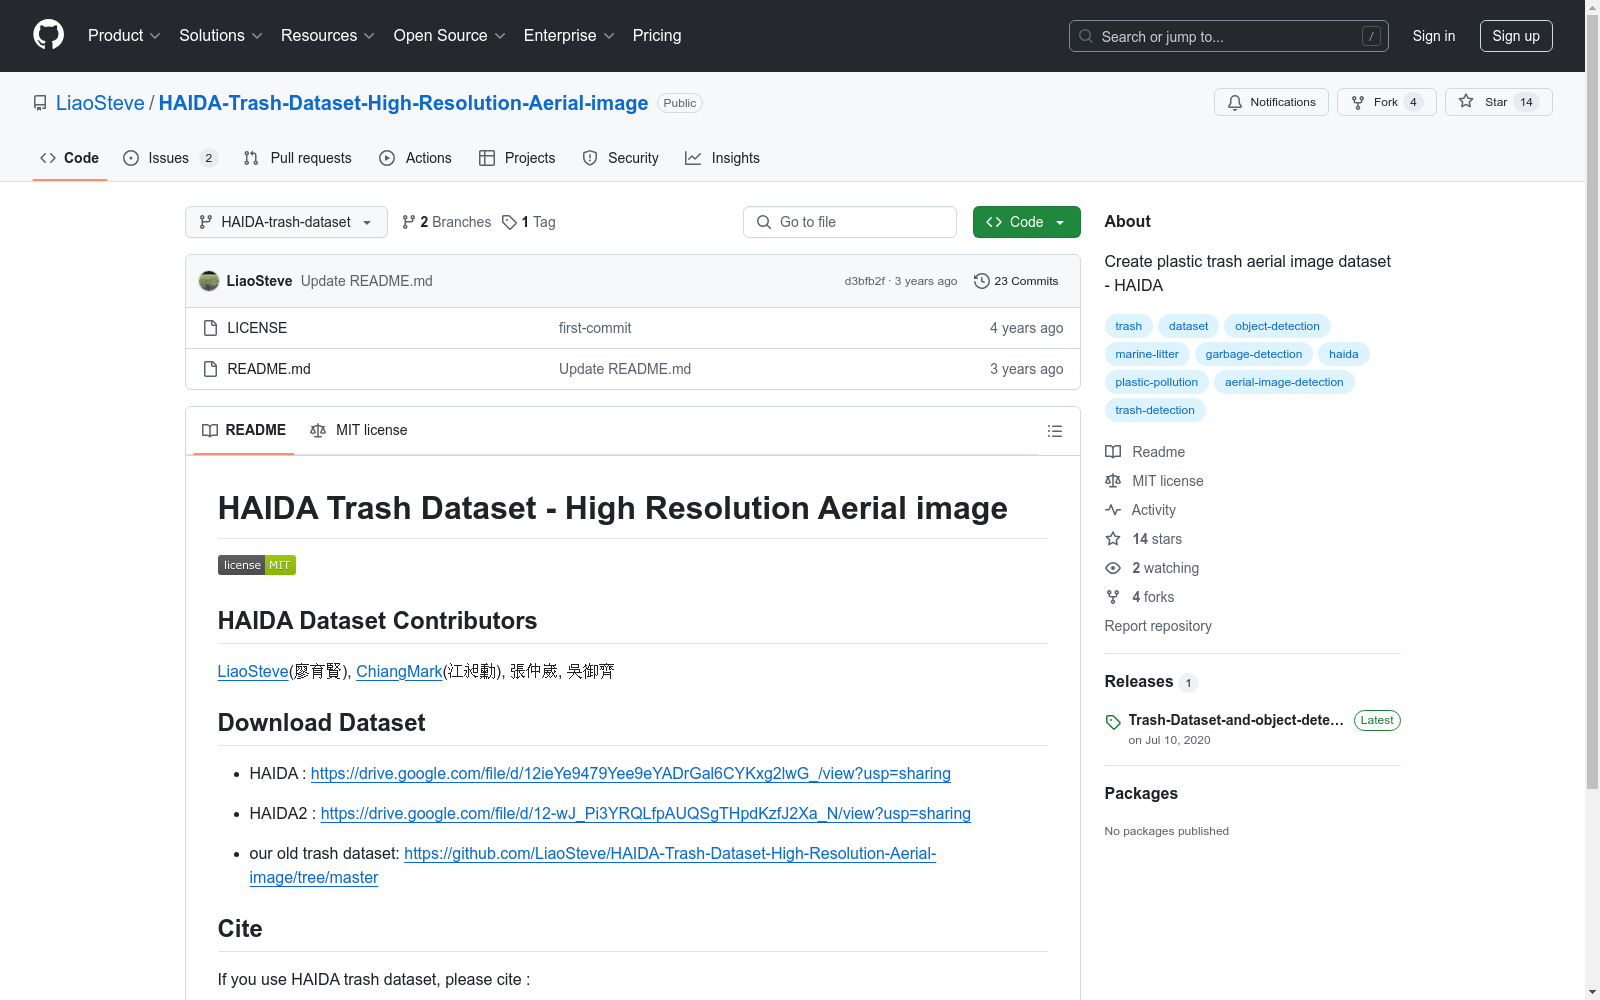Open the LICENSE file
This screenshot has width=1600, height=1000.
[257, 328]
